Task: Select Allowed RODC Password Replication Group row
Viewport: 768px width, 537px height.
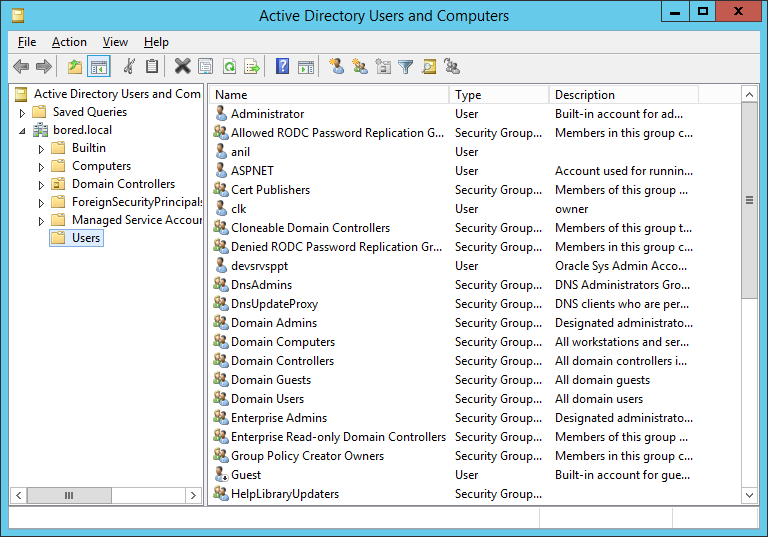Action: coord(456,133)
